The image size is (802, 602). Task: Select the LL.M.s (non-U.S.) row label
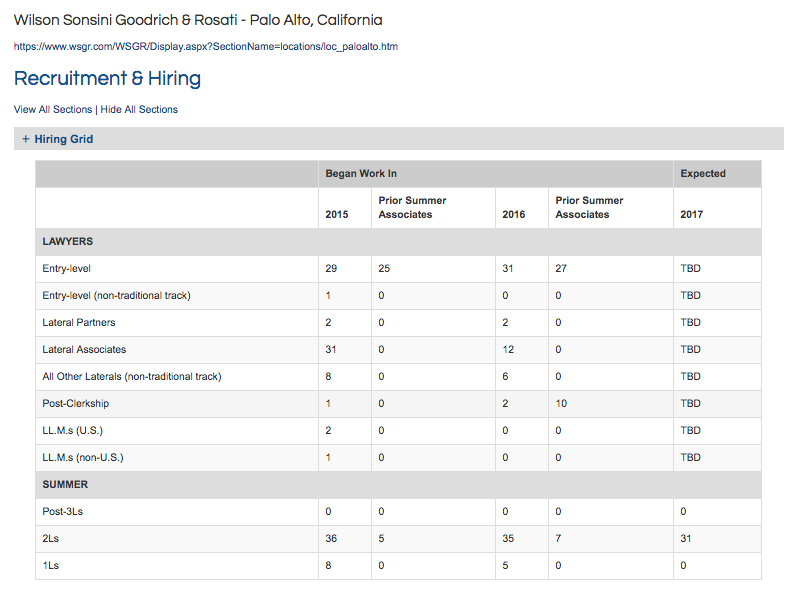point(83,457)
